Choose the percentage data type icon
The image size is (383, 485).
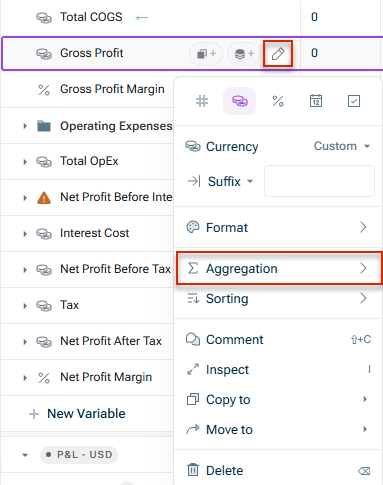pyautogui.click(x=278, y=101)
